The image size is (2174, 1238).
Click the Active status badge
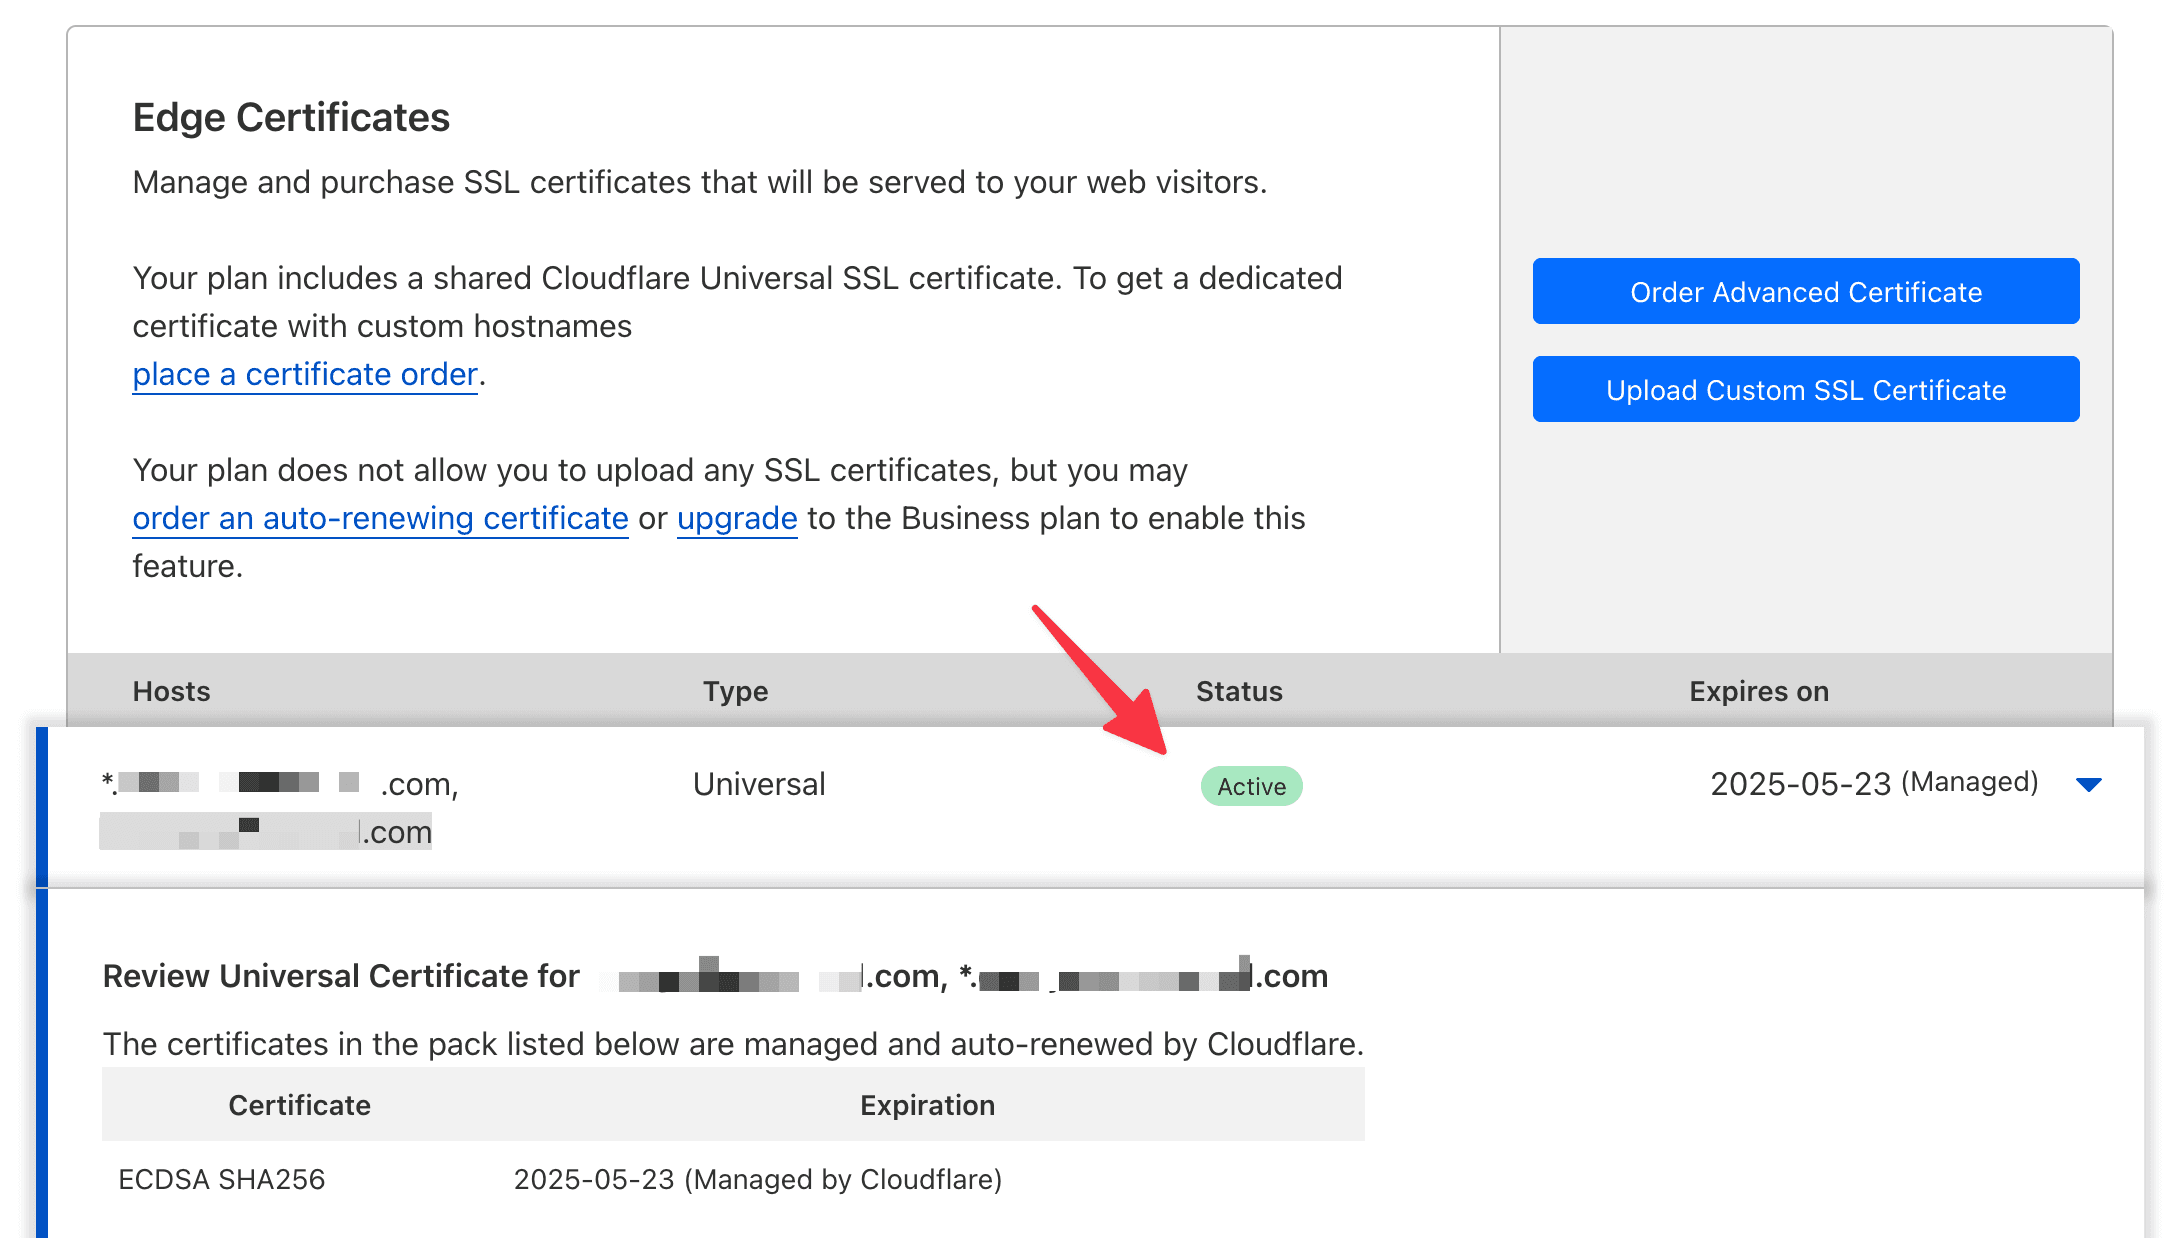click(1251, 786)
